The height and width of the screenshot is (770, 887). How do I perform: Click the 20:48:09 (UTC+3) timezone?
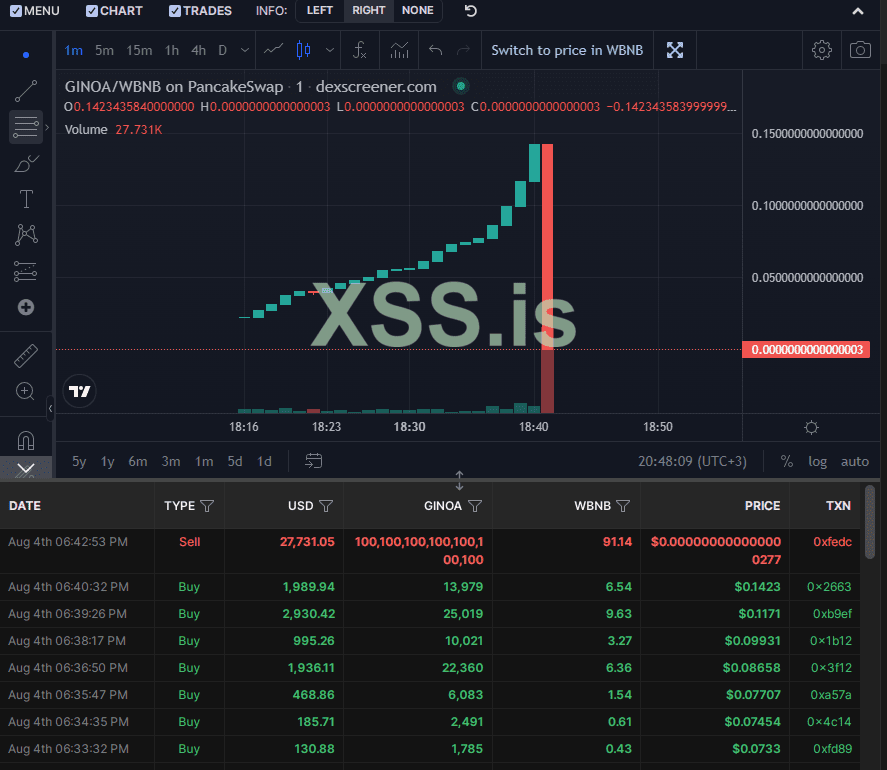click(692, 461)
